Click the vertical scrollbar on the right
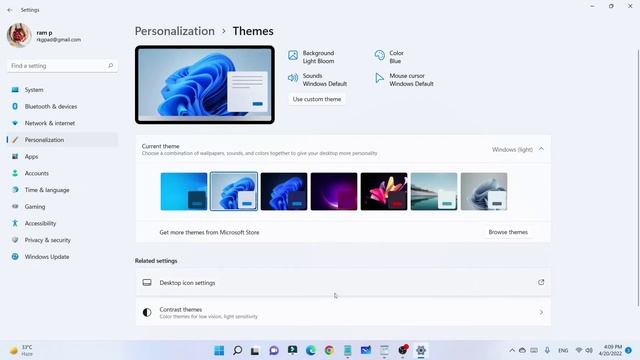The image size is (640, 360). (638, 178)
